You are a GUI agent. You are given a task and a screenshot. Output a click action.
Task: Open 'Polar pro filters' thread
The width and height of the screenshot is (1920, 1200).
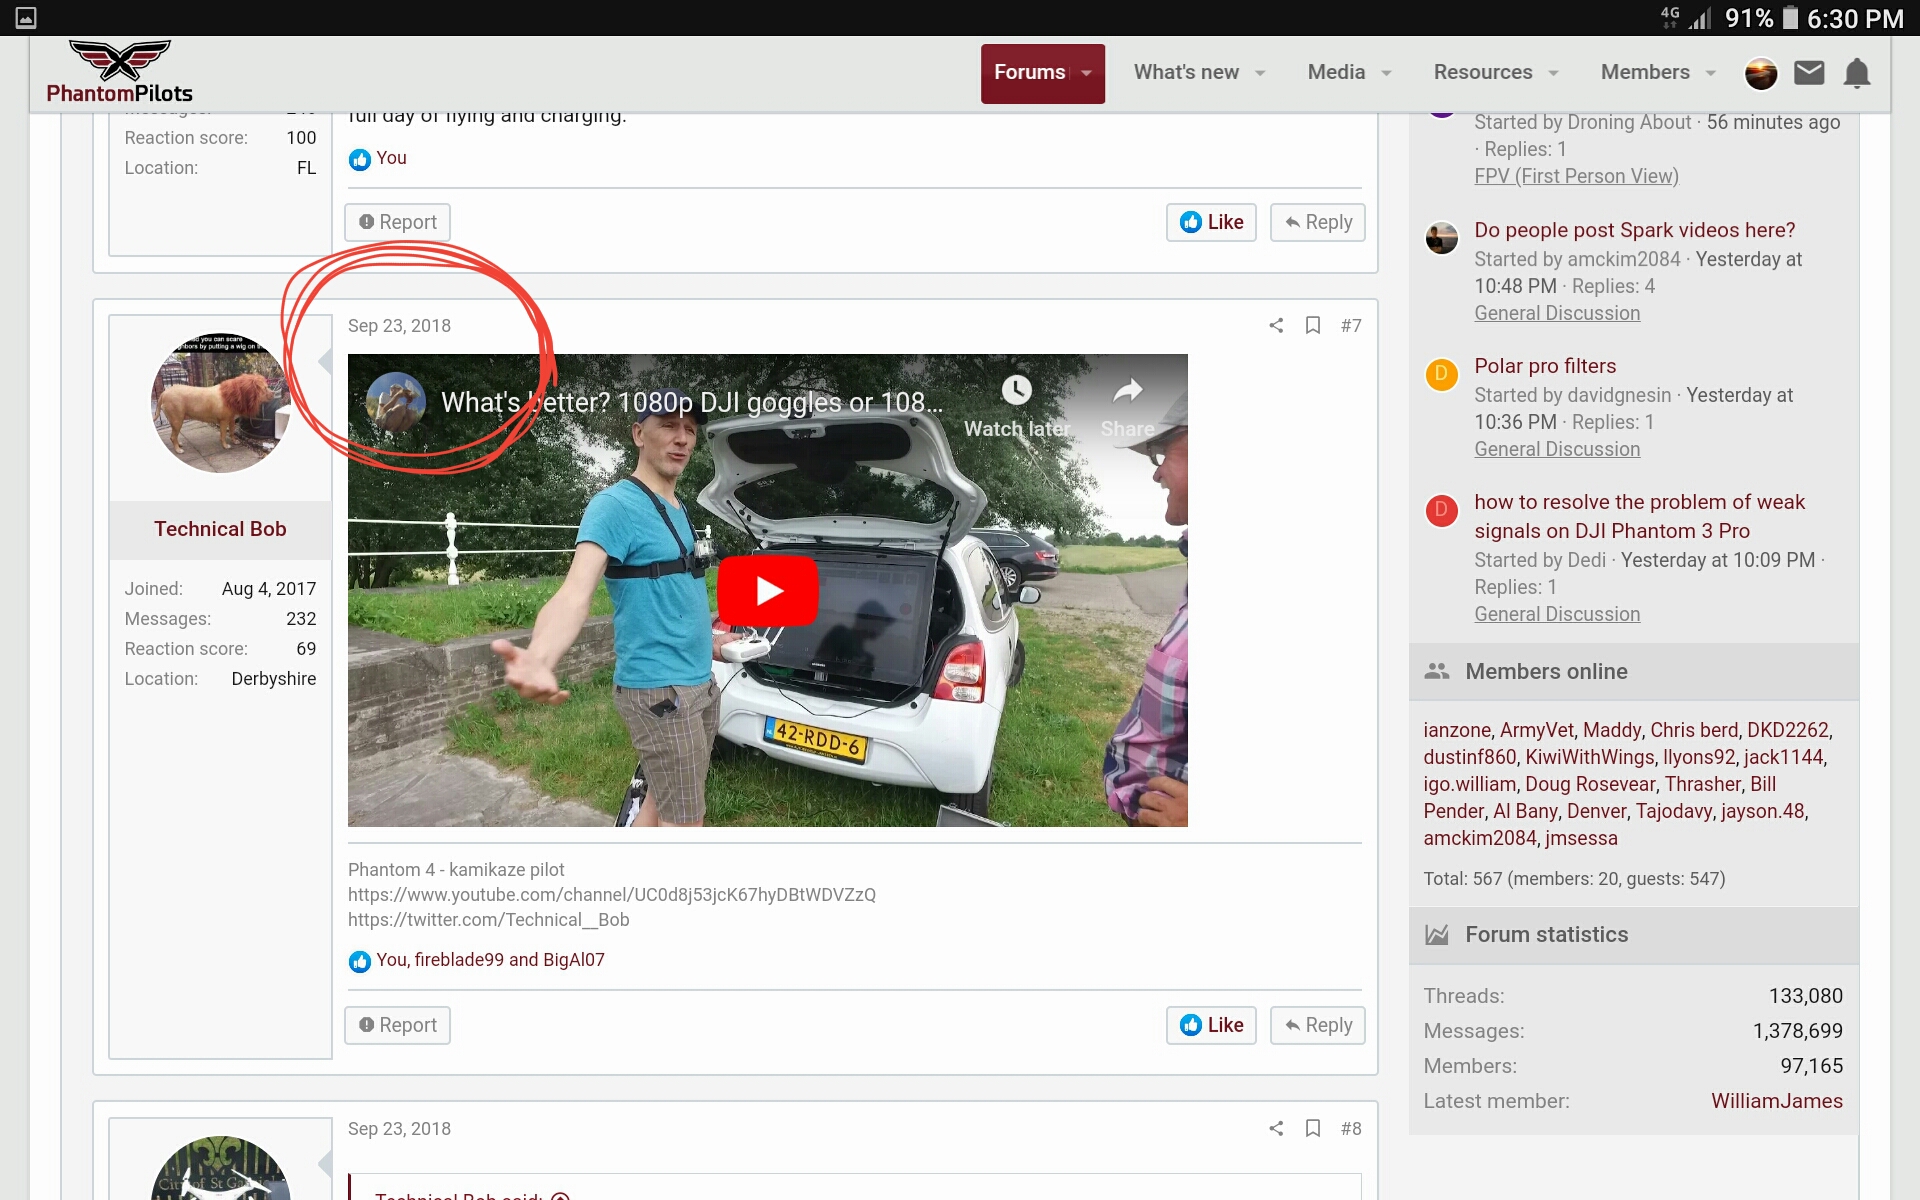[x=1545, y=366]
